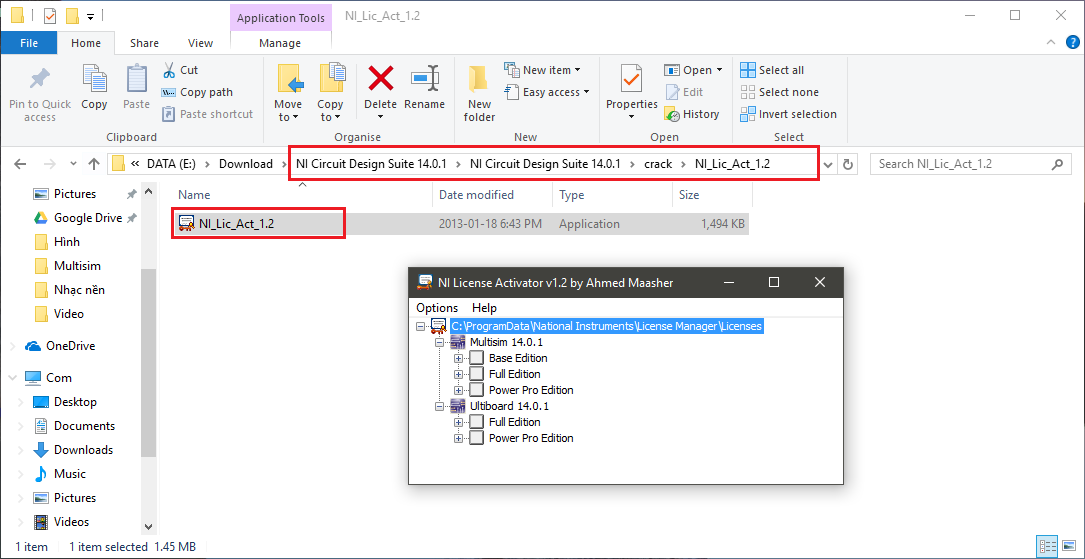
Task: Switch to the Home tab
Action: pyautogui.click(x=86, y=43)
